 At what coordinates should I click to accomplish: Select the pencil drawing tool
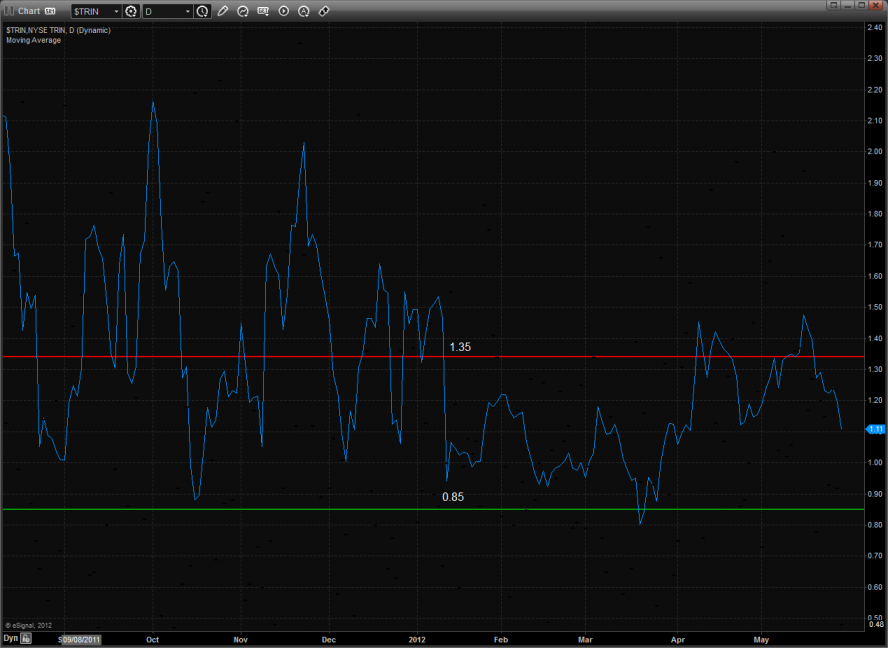pos(222,11)
